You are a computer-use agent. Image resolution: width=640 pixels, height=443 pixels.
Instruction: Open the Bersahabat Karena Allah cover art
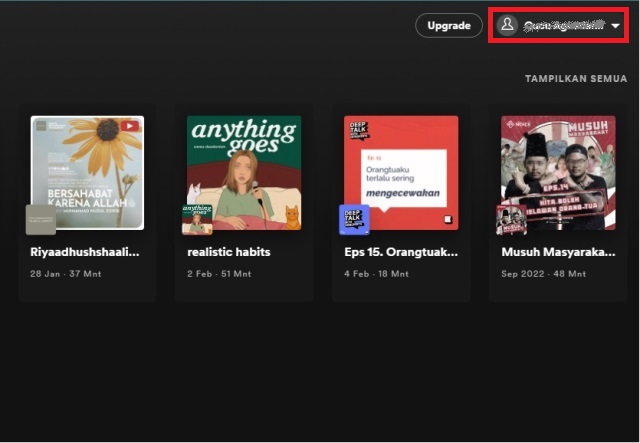tap(87, 173)
